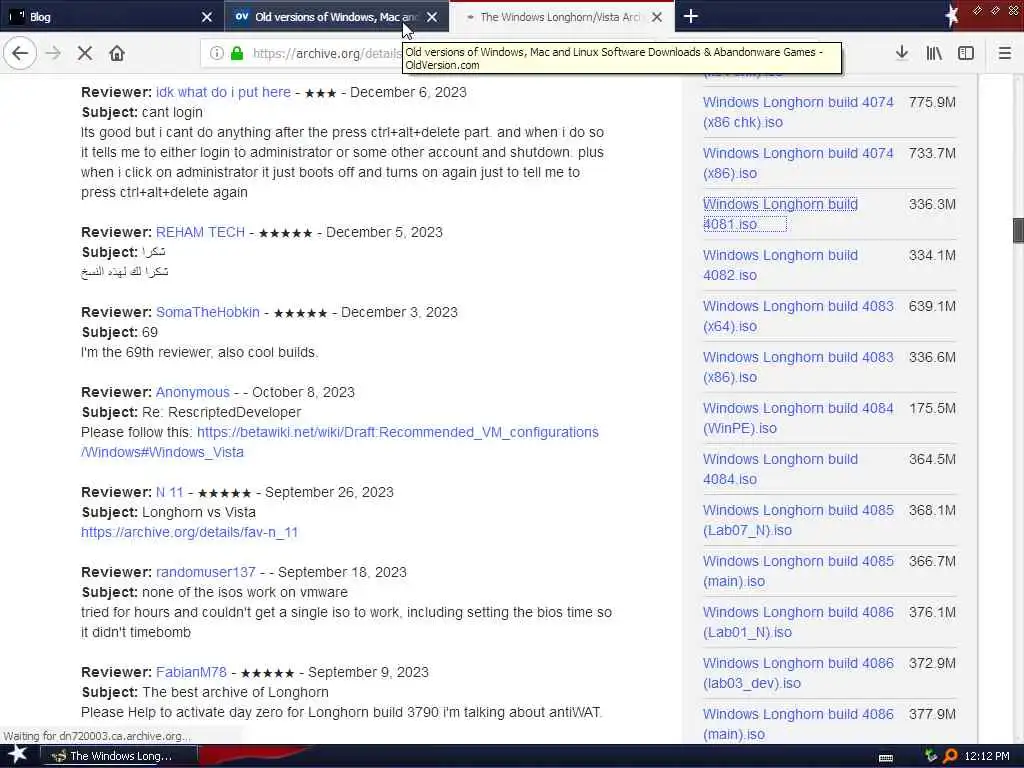Click the 775.9M file size

(932, 102)
